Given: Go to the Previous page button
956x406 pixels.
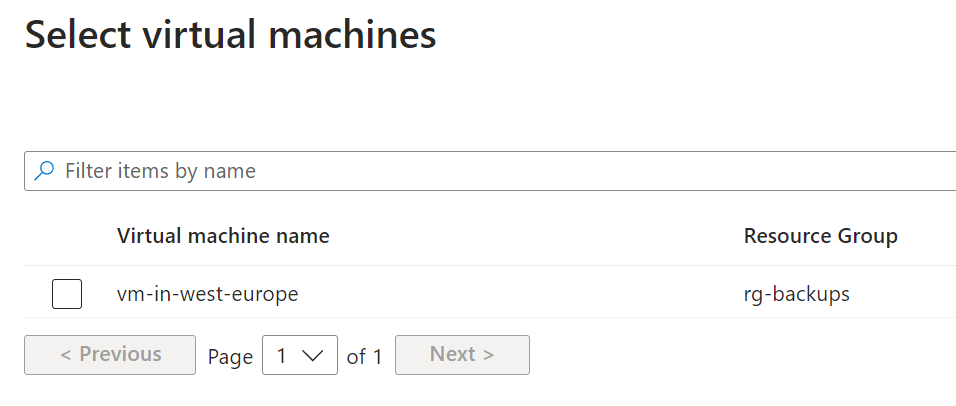Looking at the screenshot, I should click(110, 355).
